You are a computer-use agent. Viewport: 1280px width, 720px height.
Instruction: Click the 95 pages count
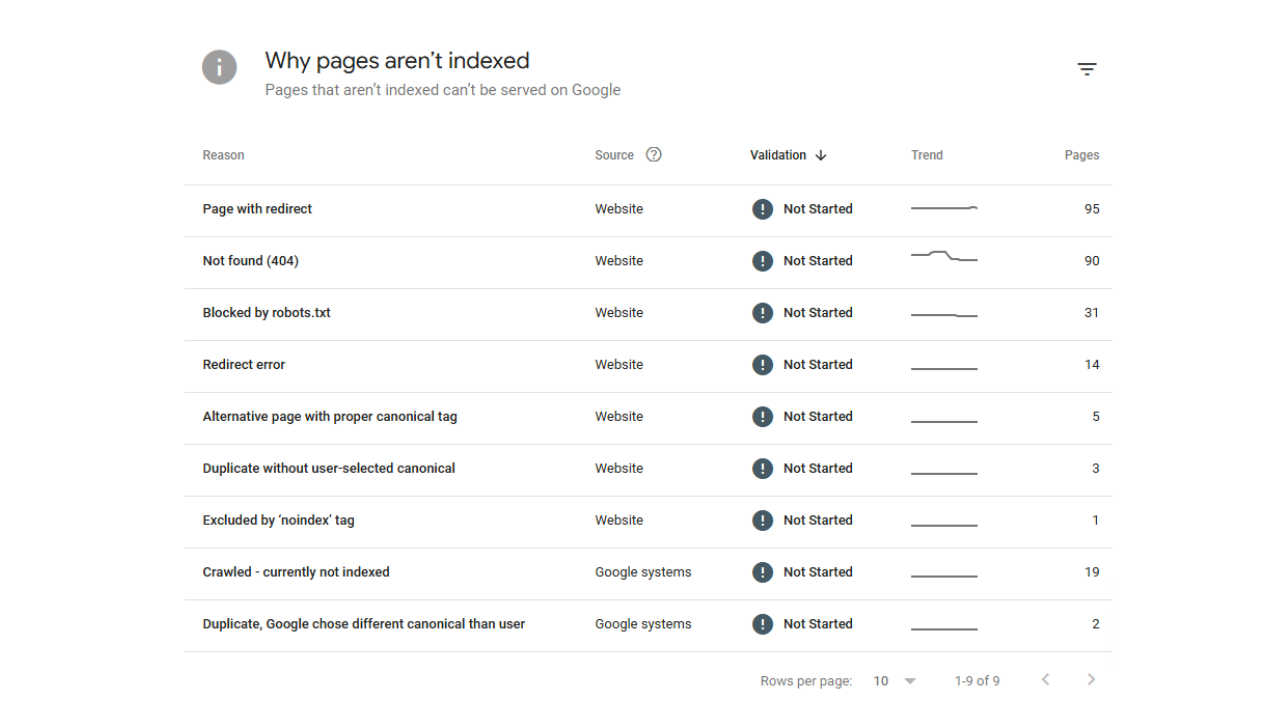(1092, 209)
